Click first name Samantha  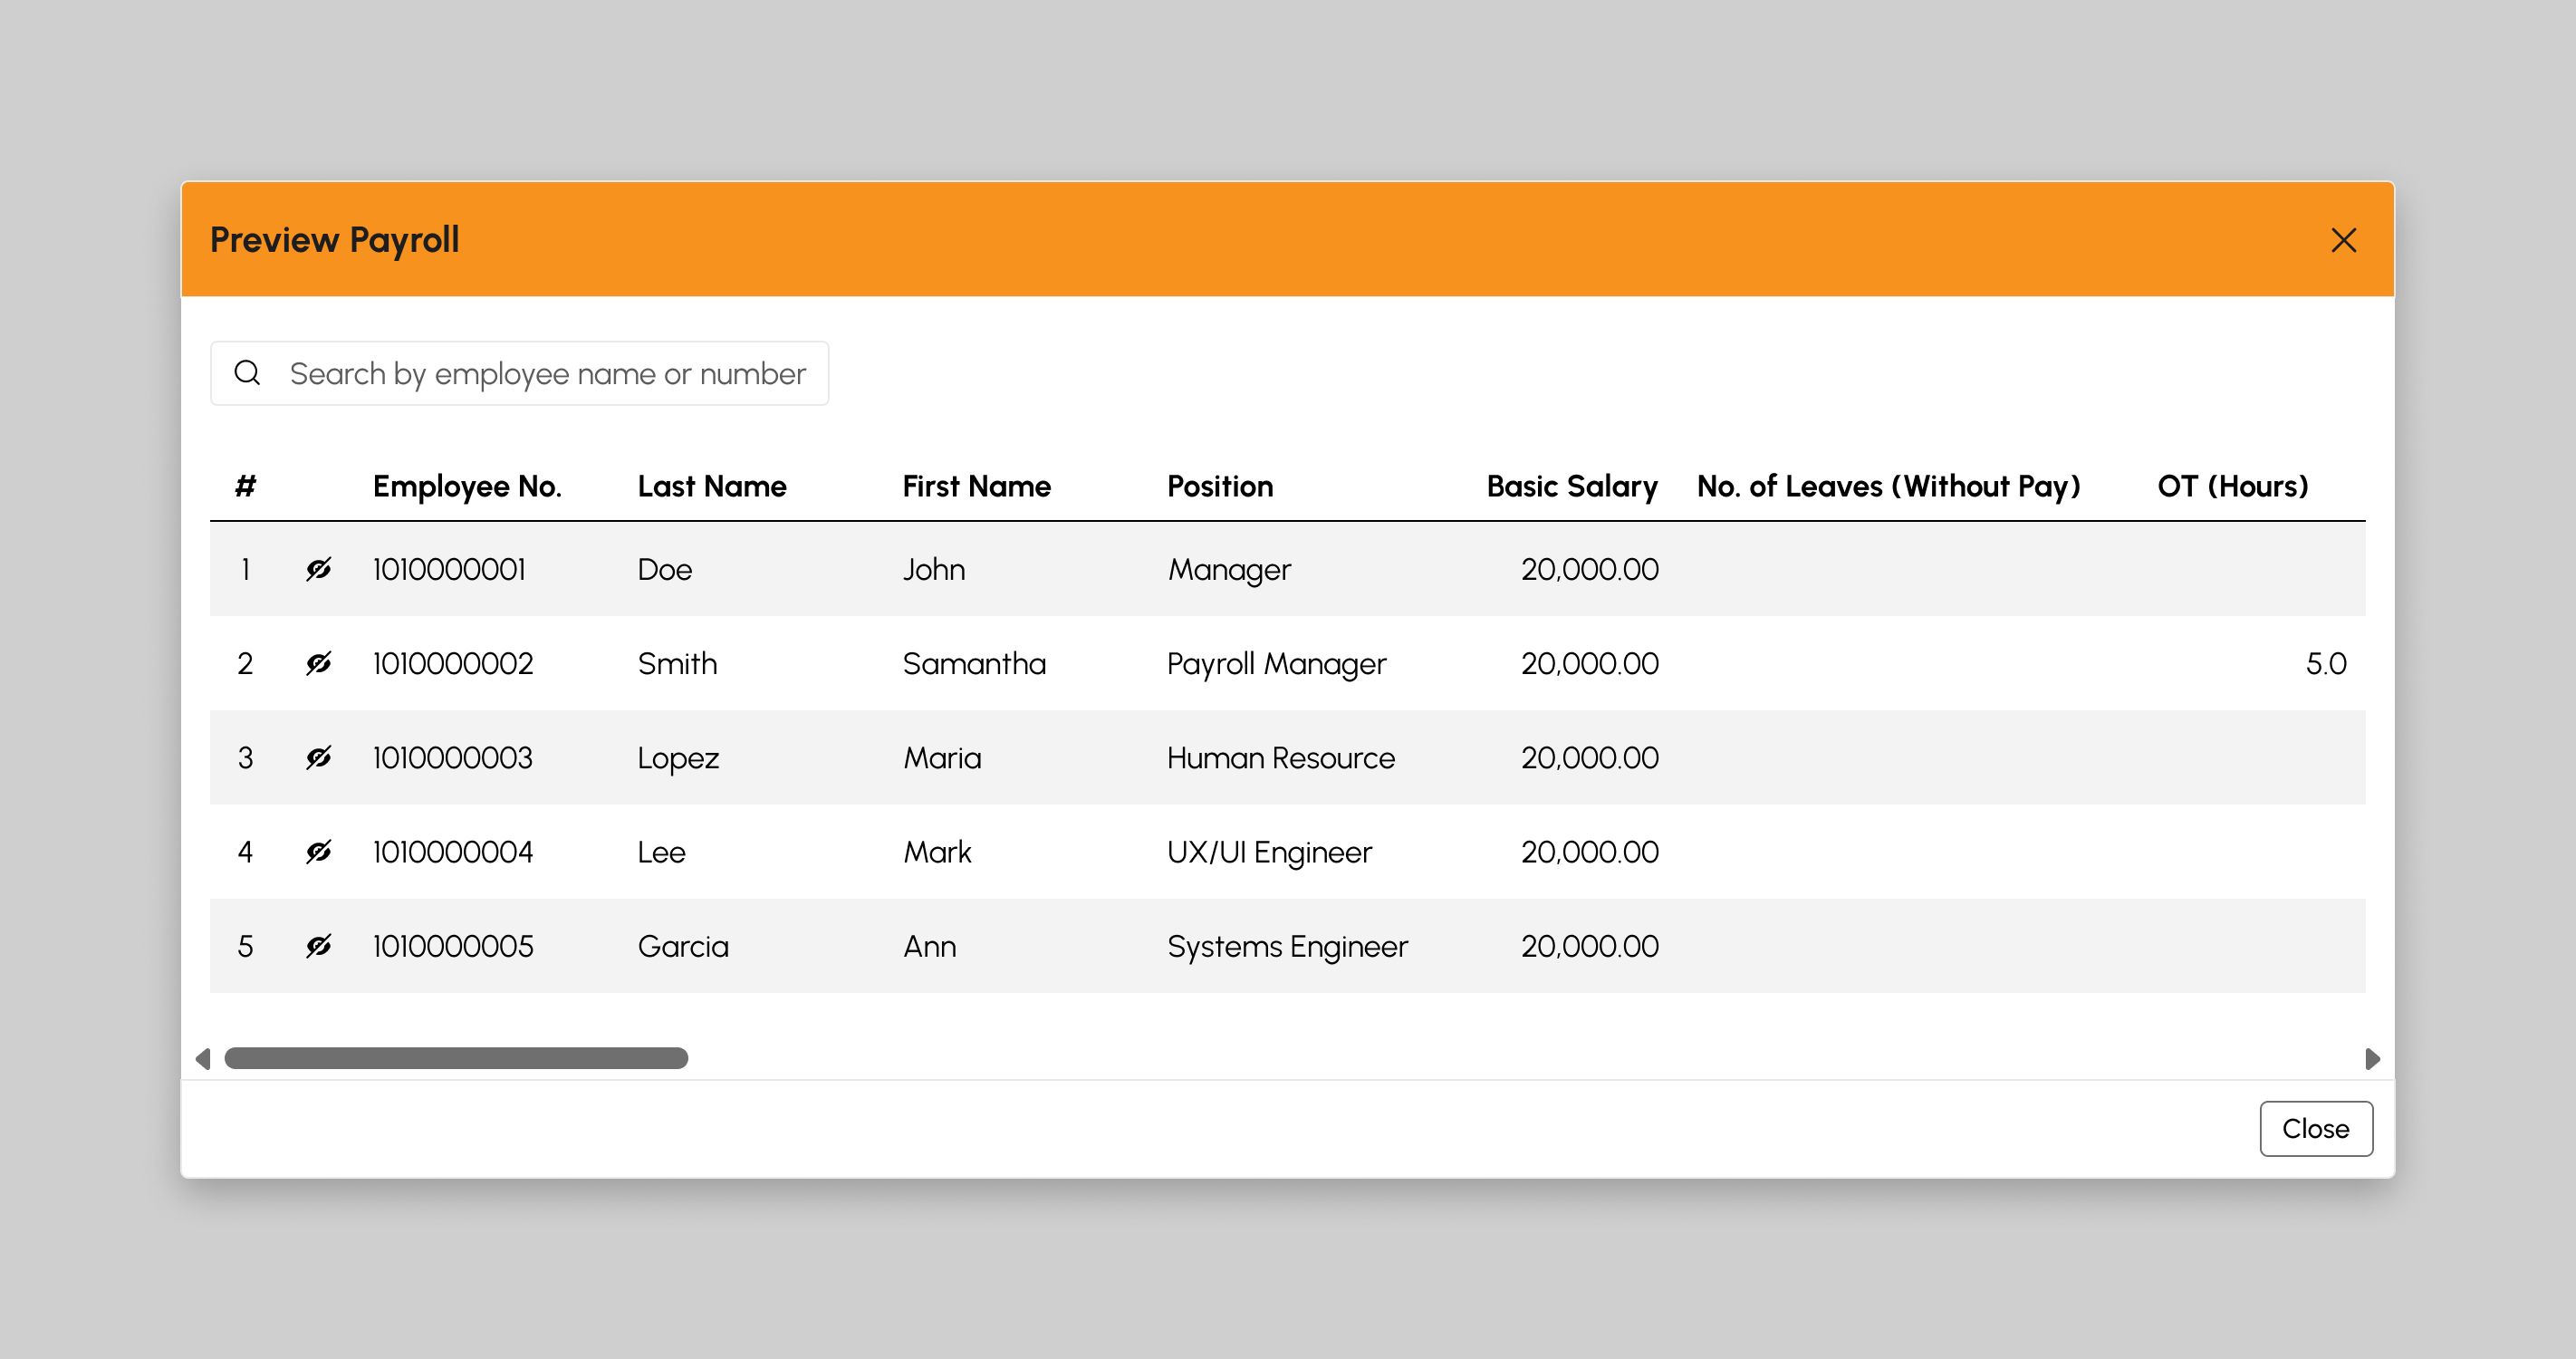pos(974,663)
